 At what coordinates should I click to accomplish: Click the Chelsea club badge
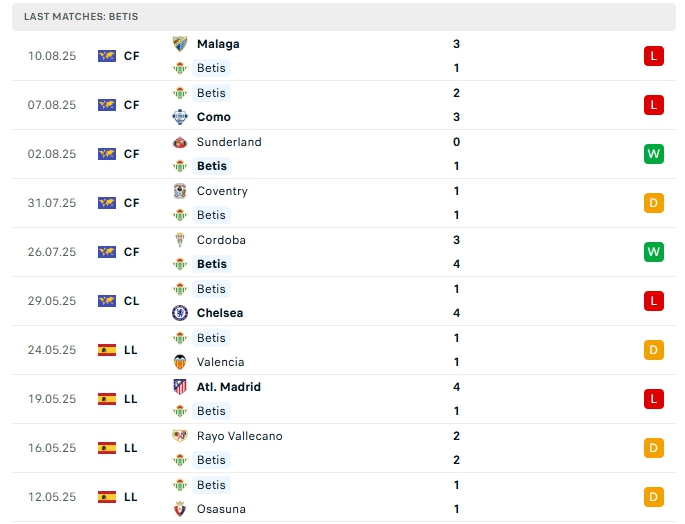pyautogui.click(x=180, y=313)
